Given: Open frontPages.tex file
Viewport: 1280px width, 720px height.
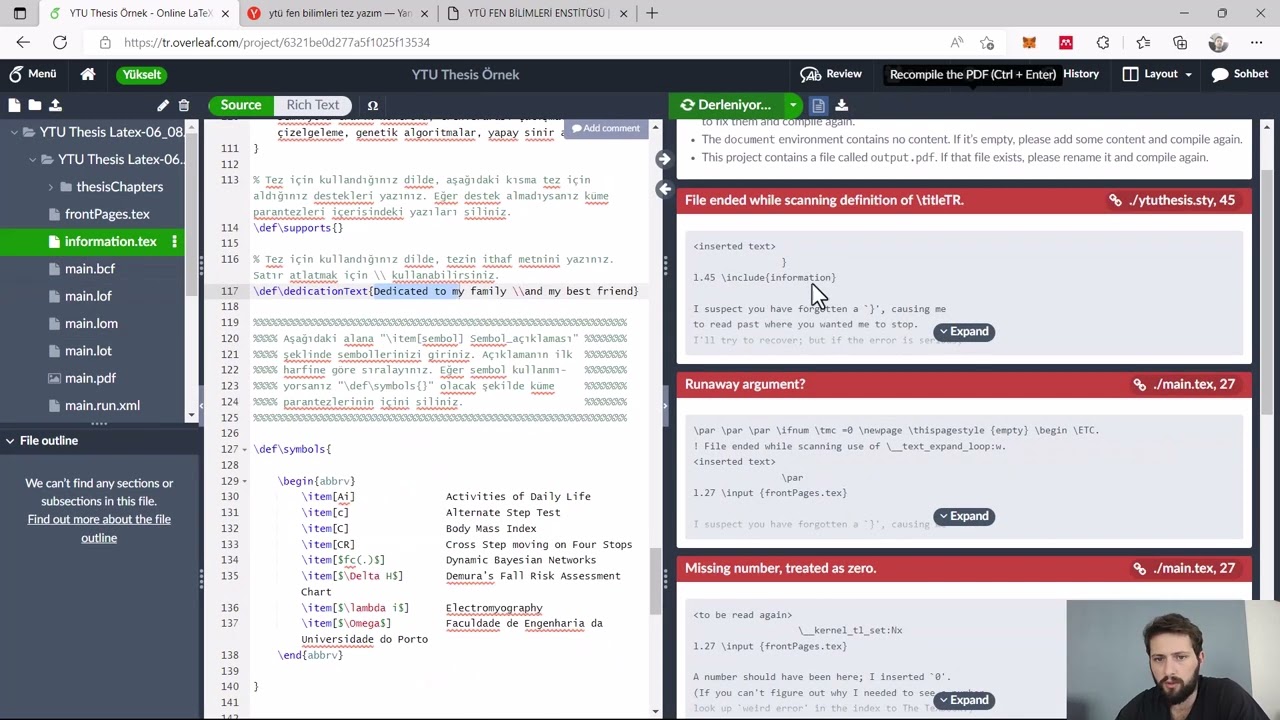Looking at the screenshot, I should [107, 214].
